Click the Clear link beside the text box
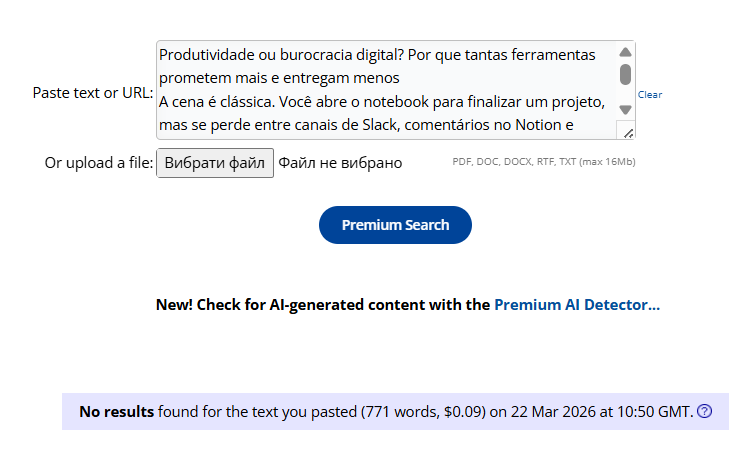This screenshot has height=454, width=745. [650, 95]
